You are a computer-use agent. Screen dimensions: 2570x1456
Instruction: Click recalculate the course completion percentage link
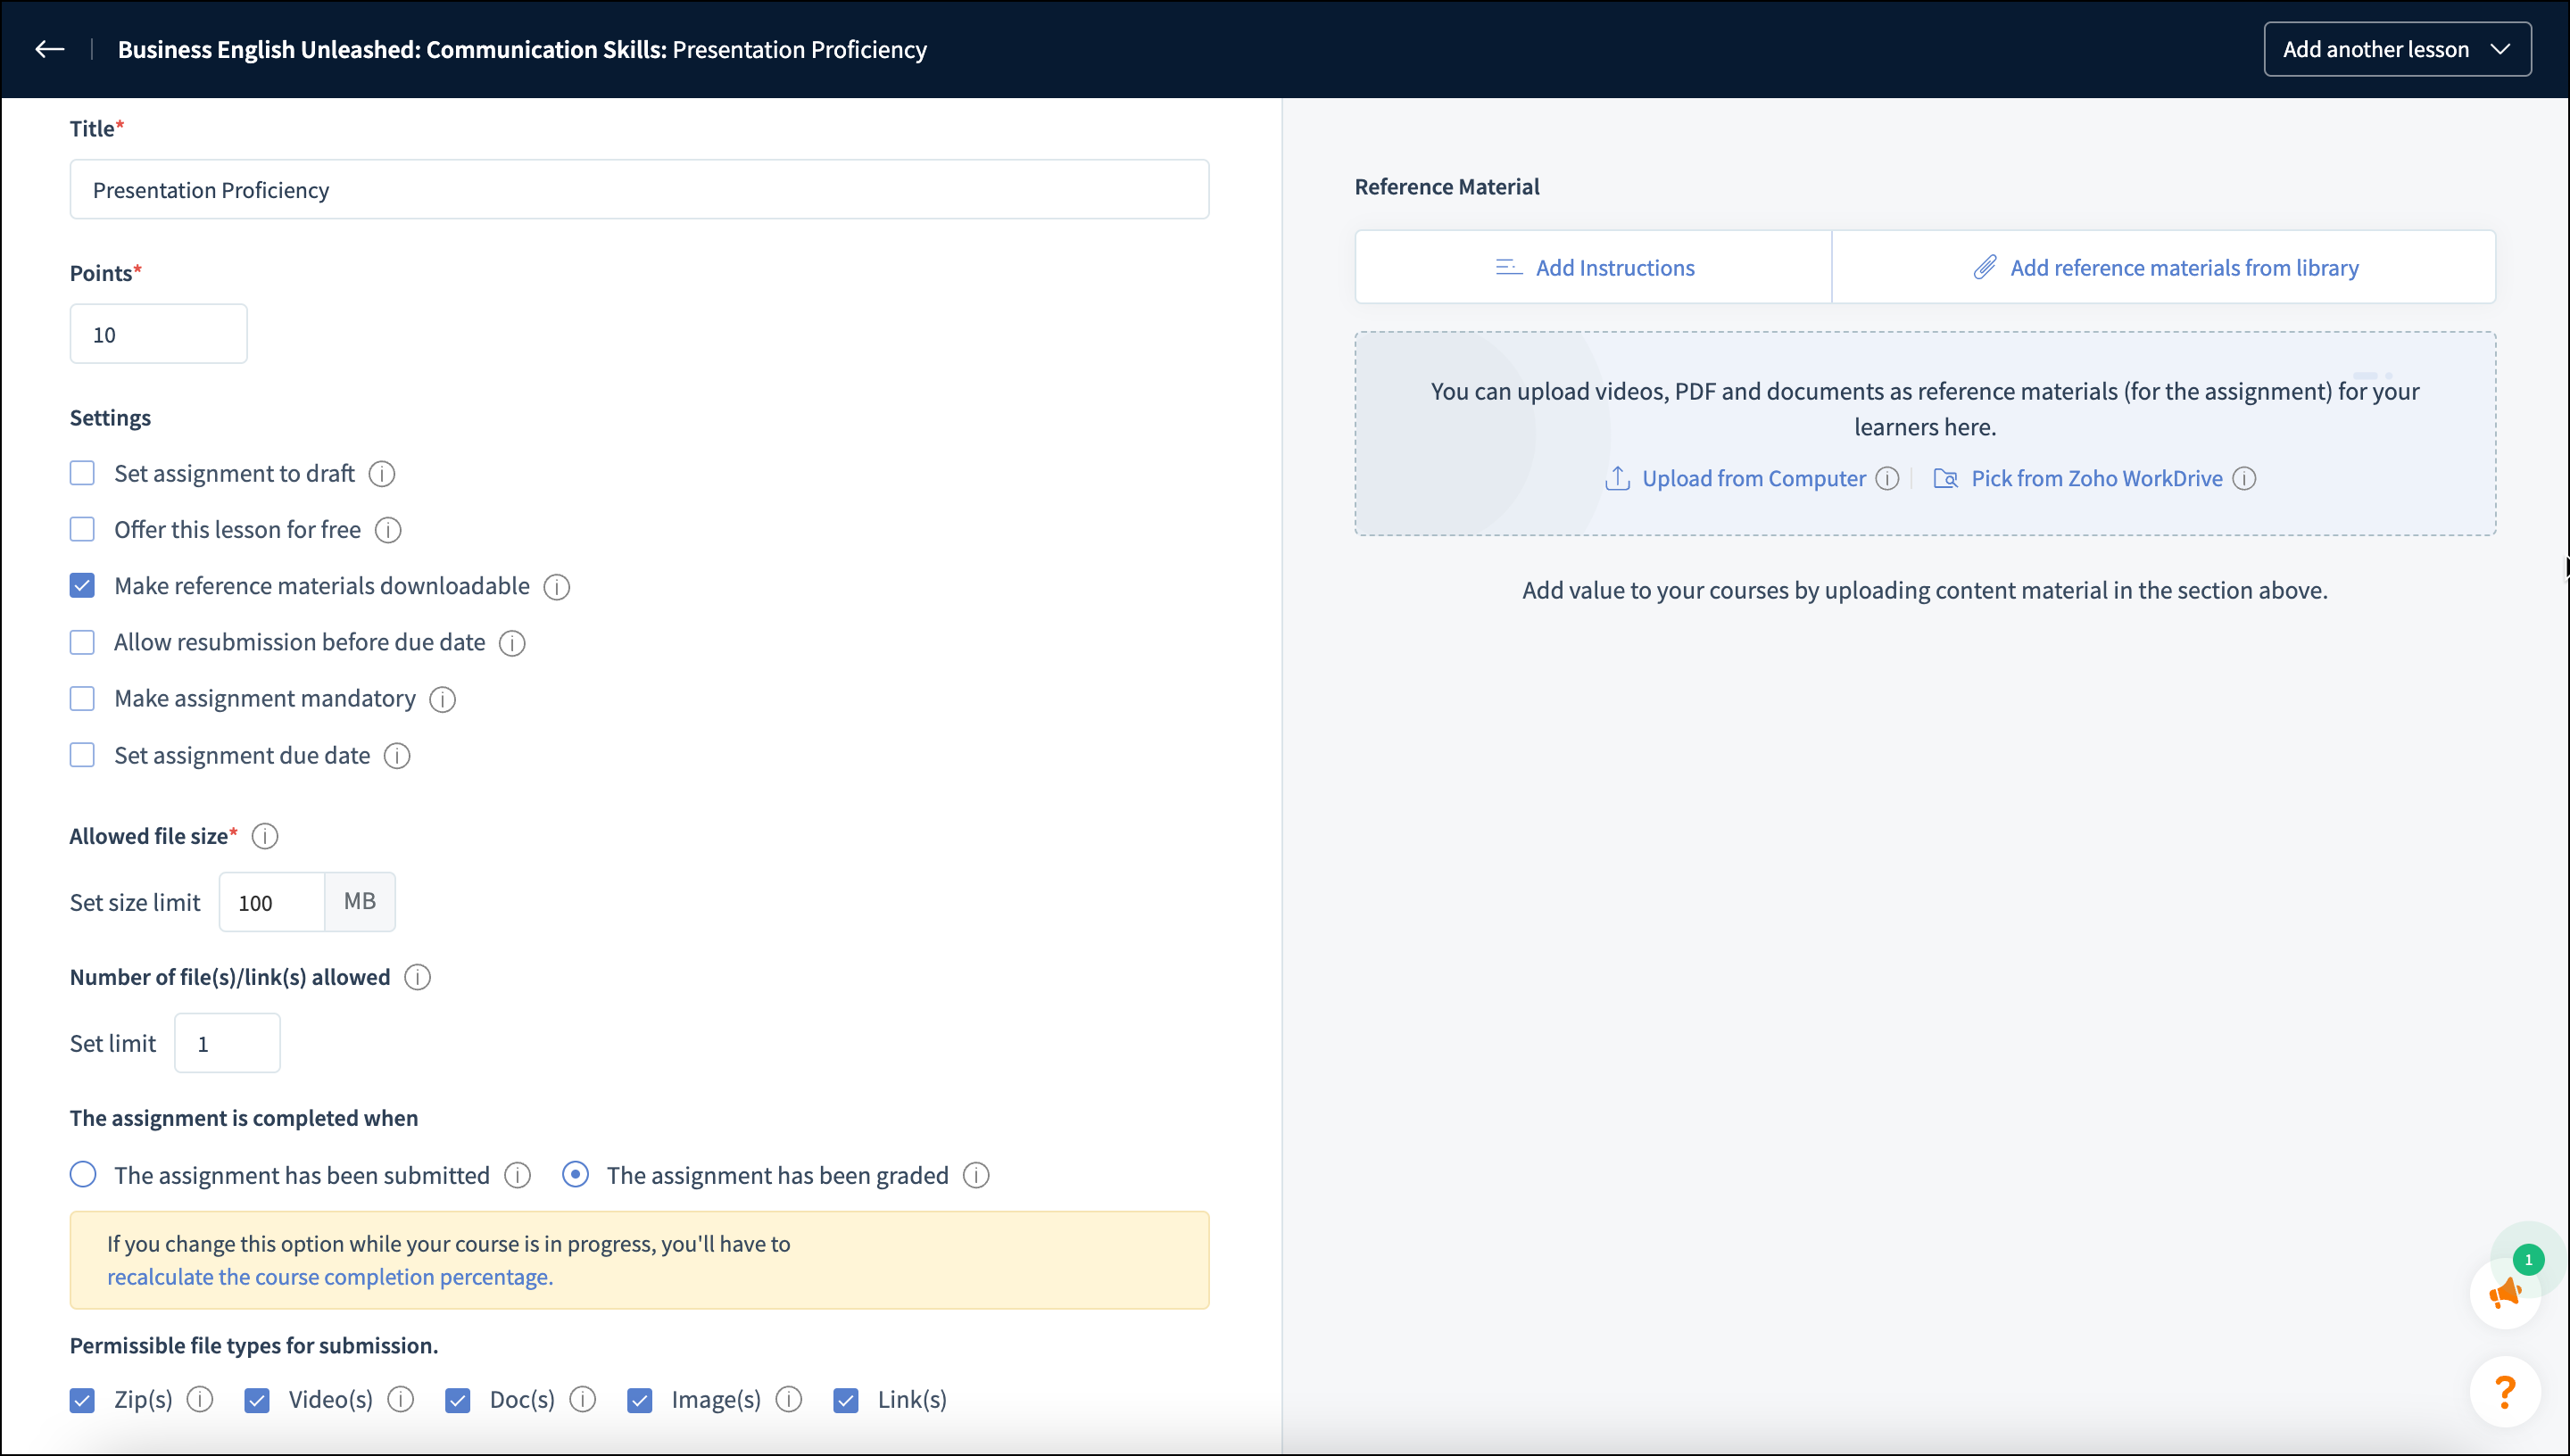[x=330, y=1277]
